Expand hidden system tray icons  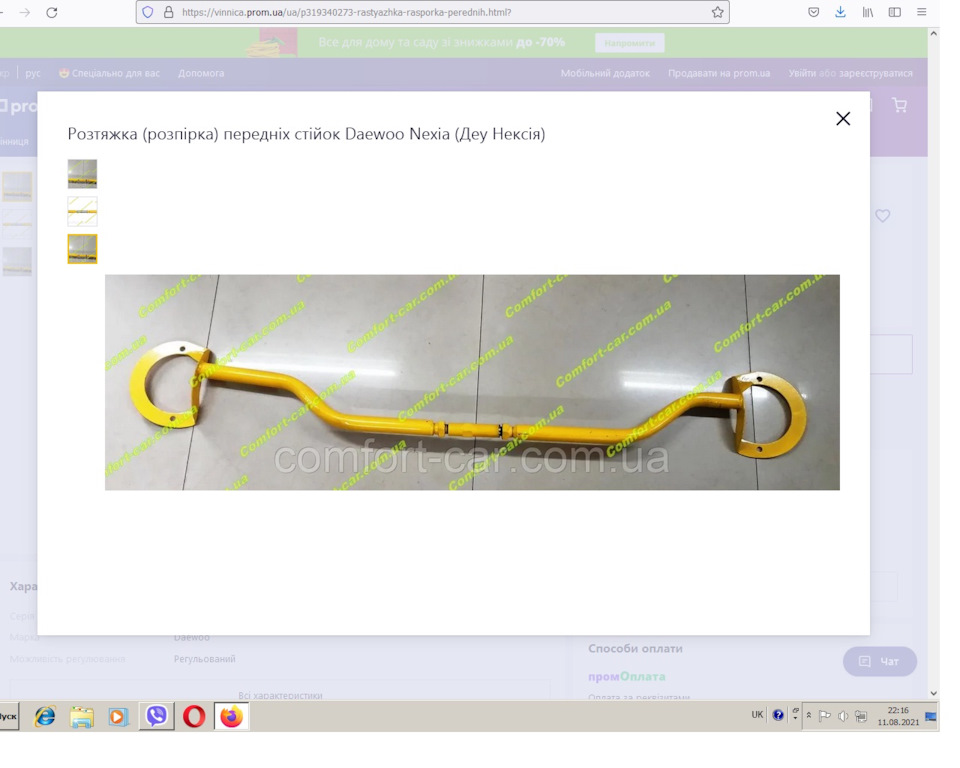[809, 715]
